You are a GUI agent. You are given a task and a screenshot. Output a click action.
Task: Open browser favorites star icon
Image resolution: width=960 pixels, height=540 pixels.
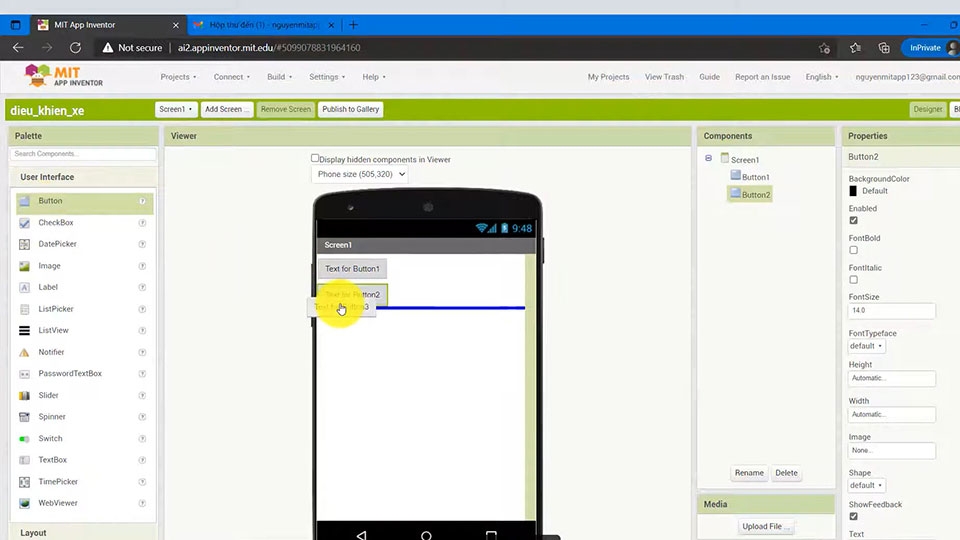(x=855, y=48)
